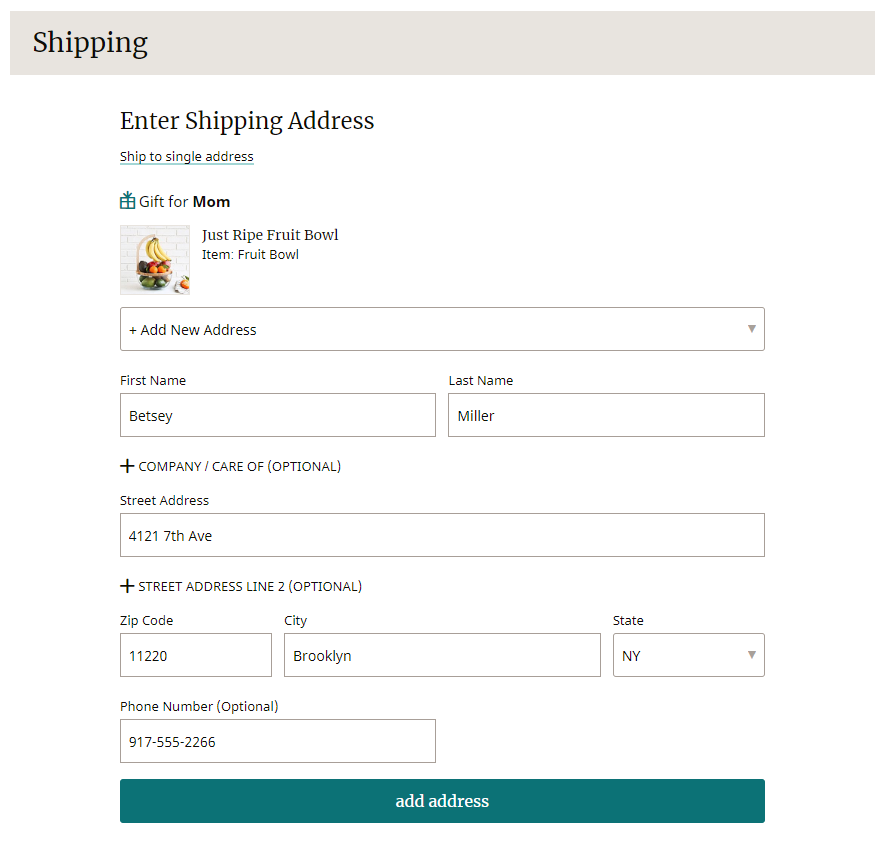Select the Street Address input field
The height and width of the screenshot is (842, 890).
point(442,535)
